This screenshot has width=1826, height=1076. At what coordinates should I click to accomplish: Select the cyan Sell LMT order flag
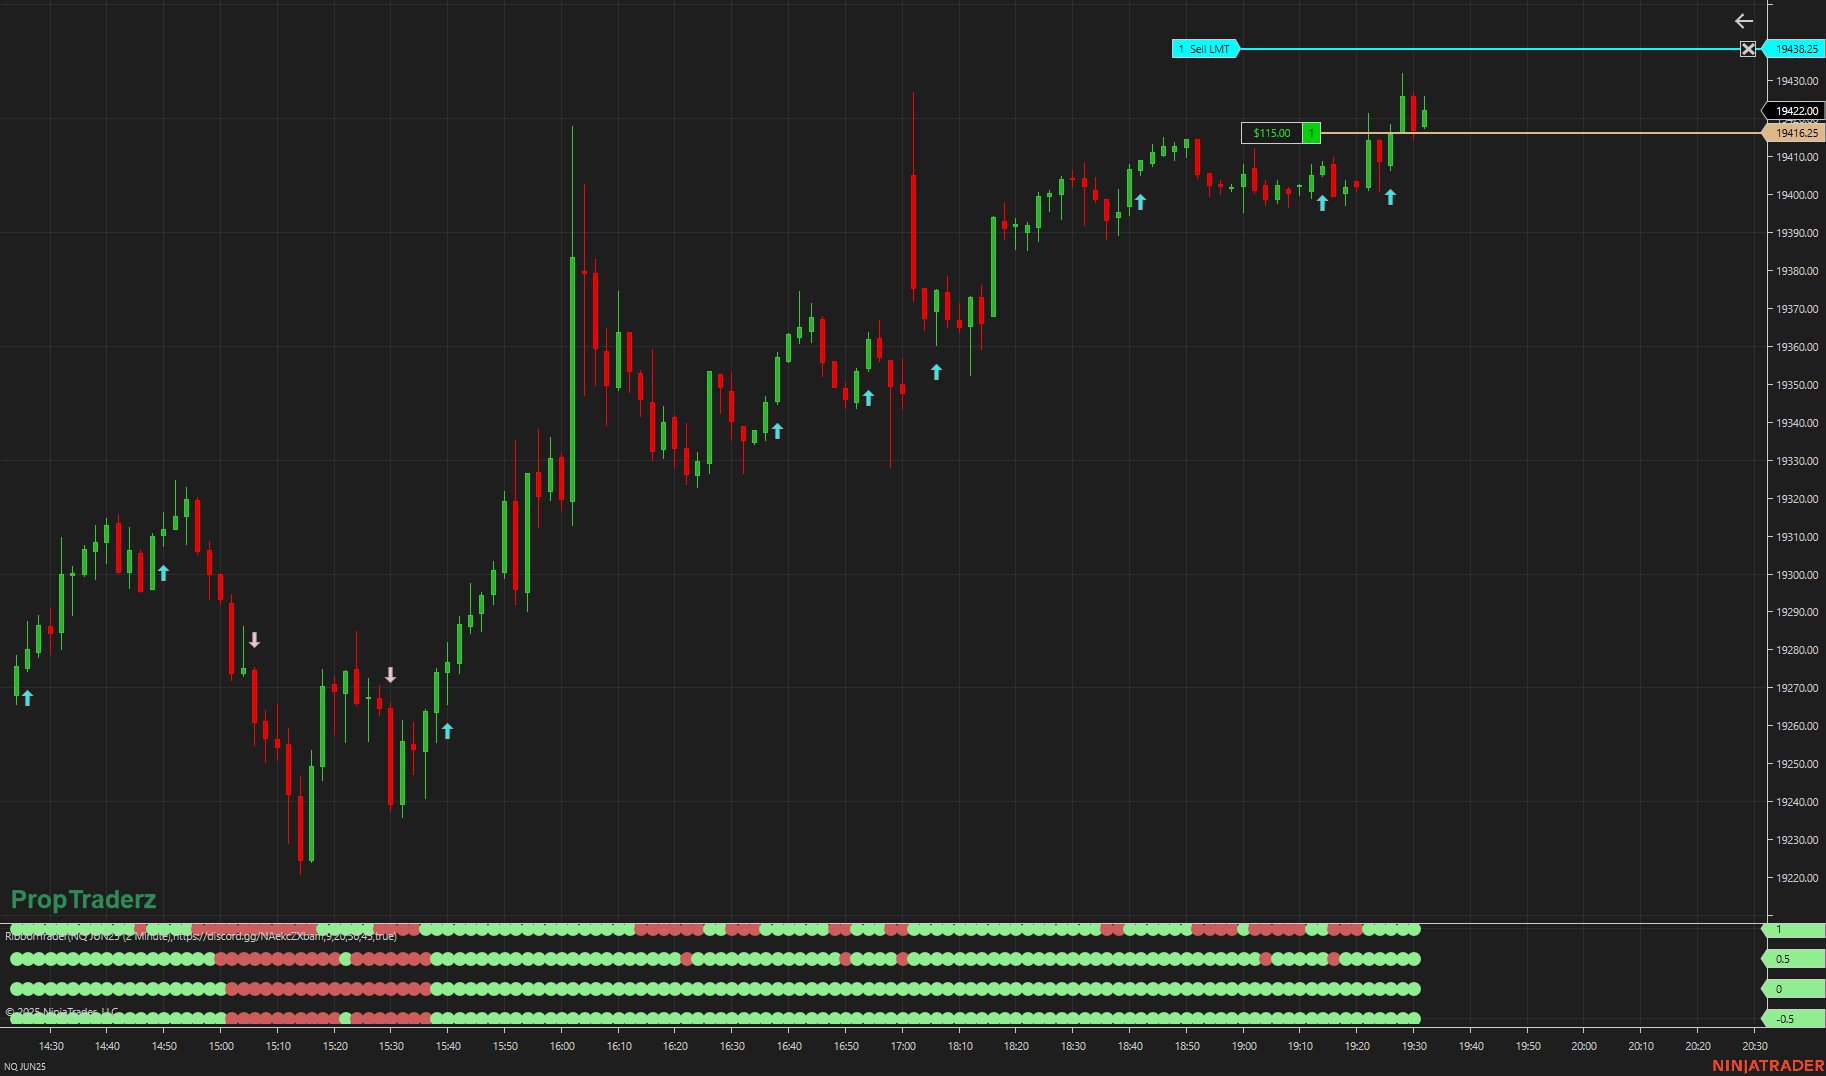(x=1205, y=48)
